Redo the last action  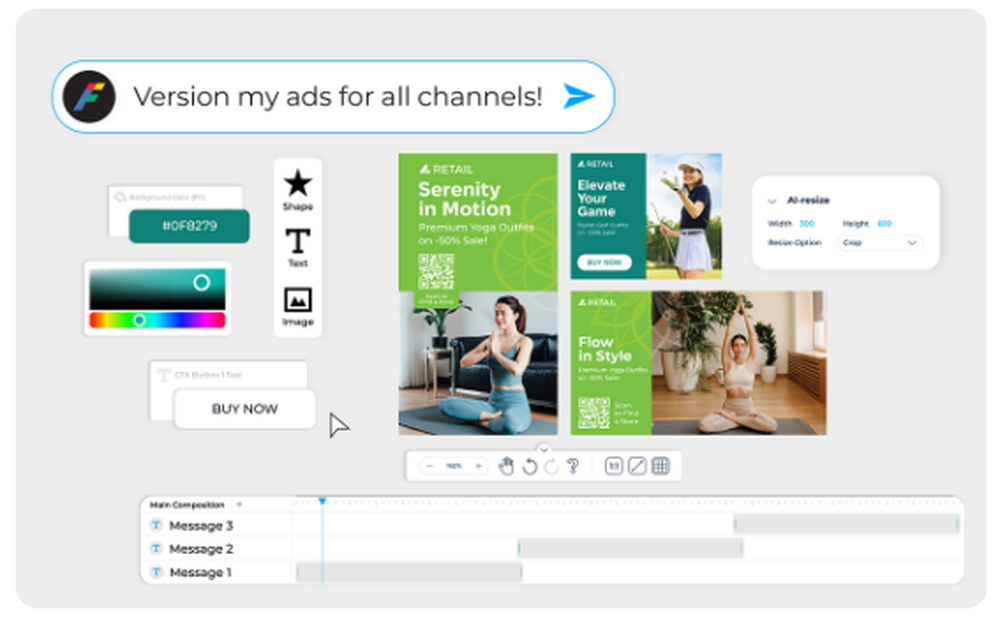551,466
